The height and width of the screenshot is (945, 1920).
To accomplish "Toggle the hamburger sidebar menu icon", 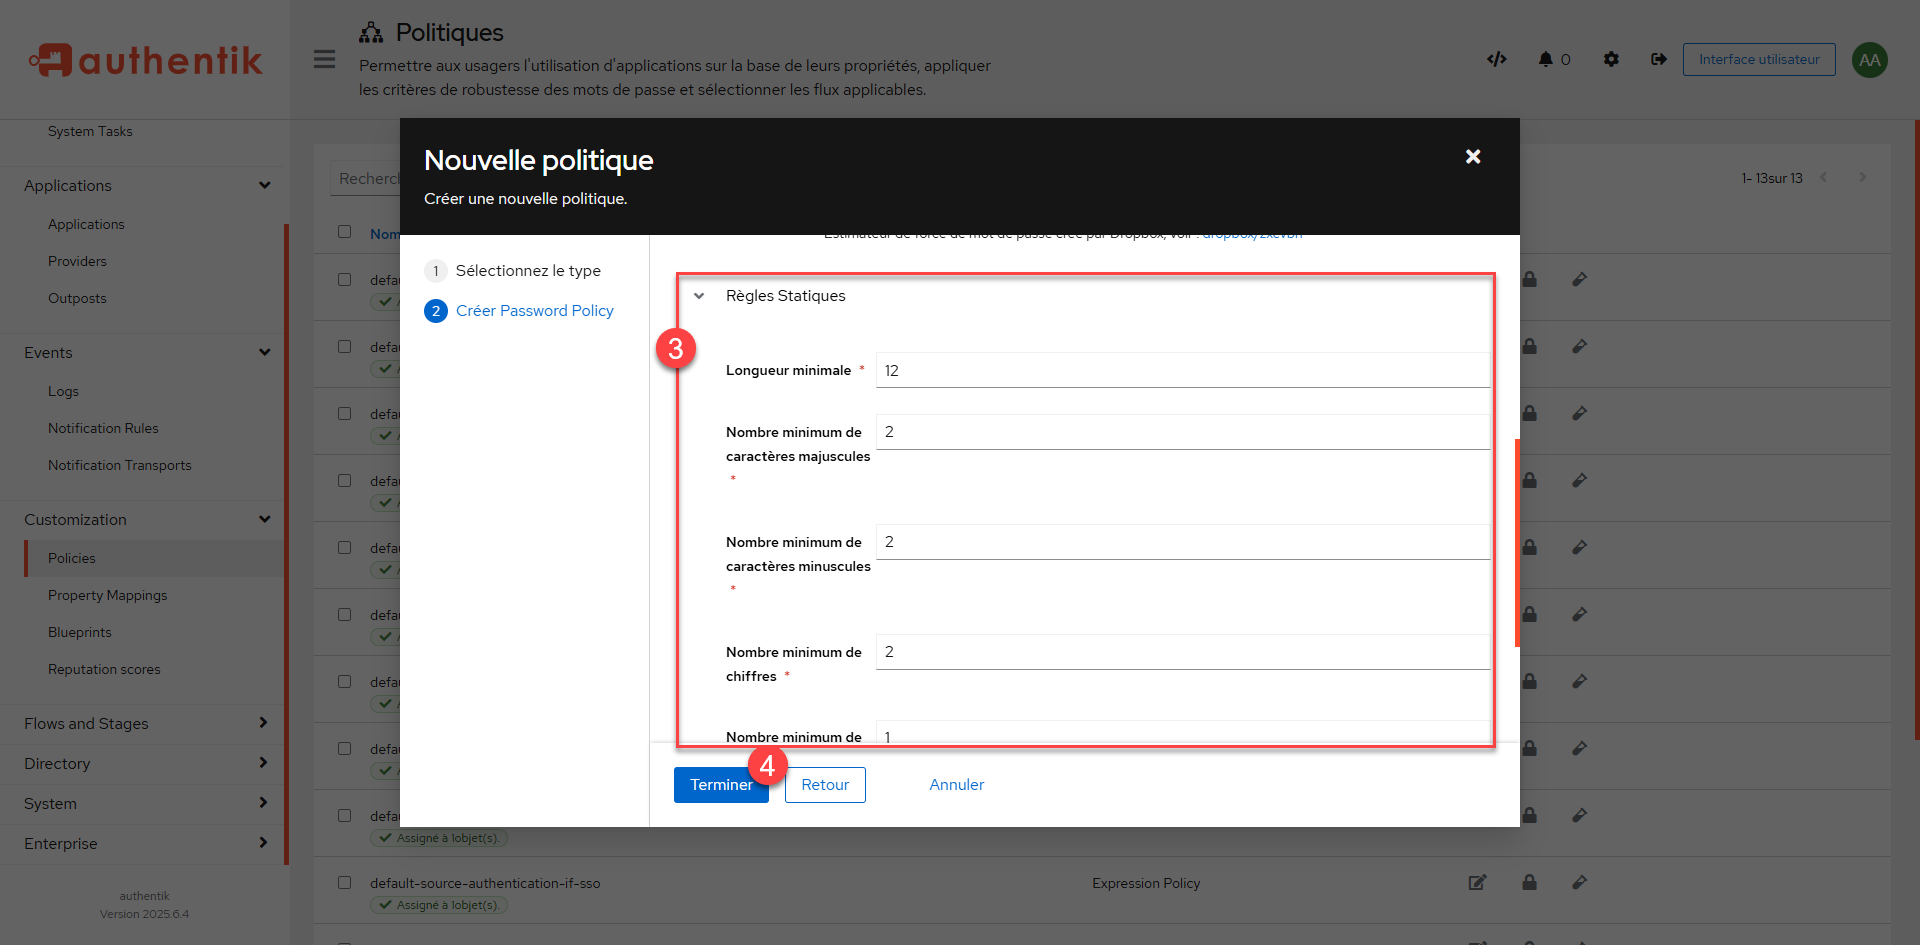I will point(324,59).
